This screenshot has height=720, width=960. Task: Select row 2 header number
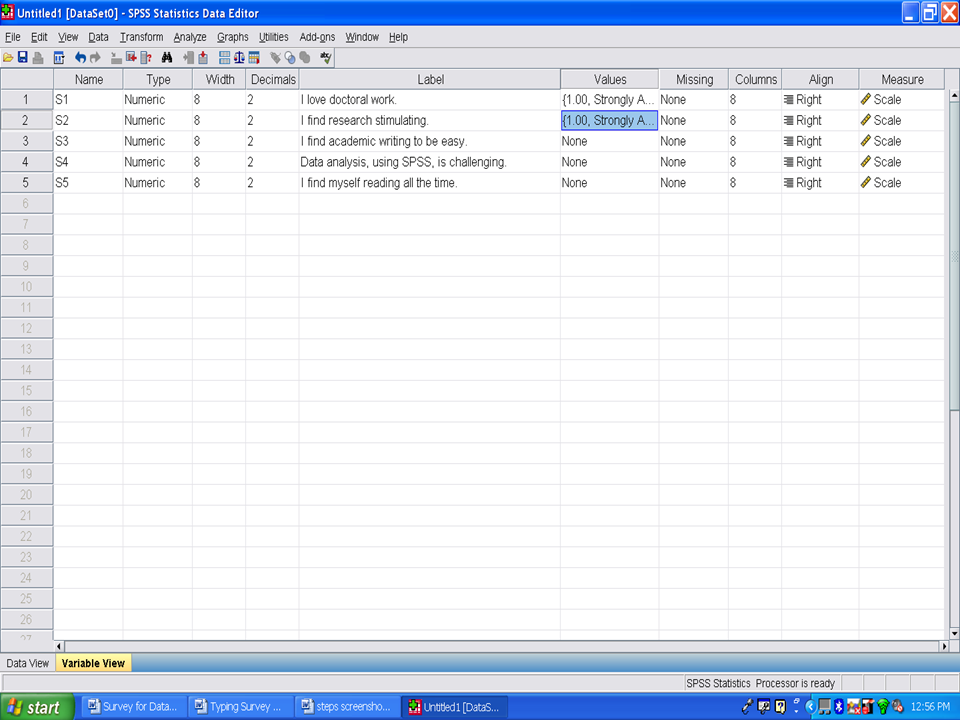[26, 120]
